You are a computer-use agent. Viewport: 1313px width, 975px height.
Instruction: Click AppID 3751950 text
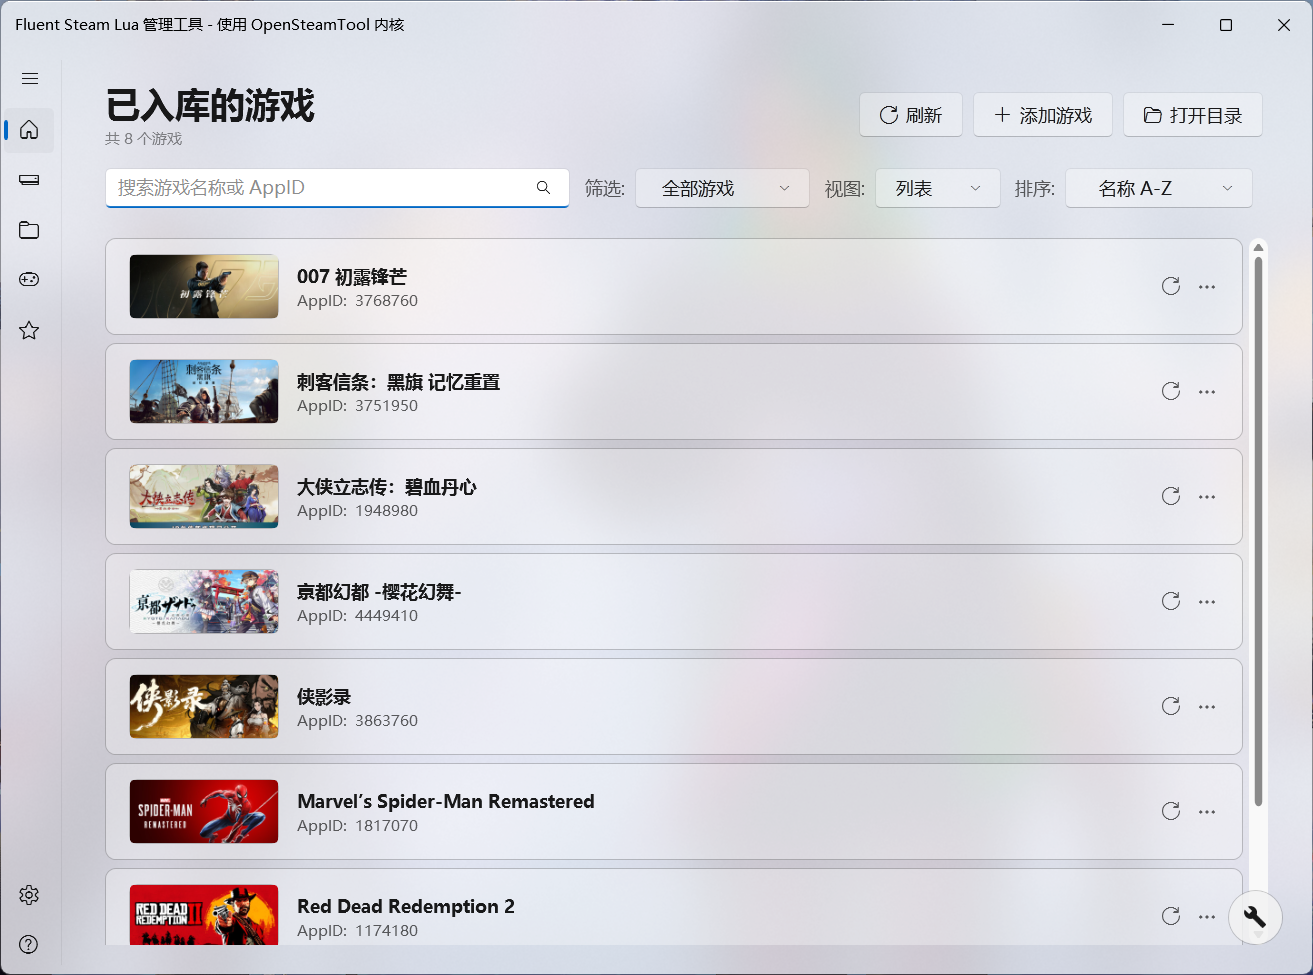click(357, 406)
